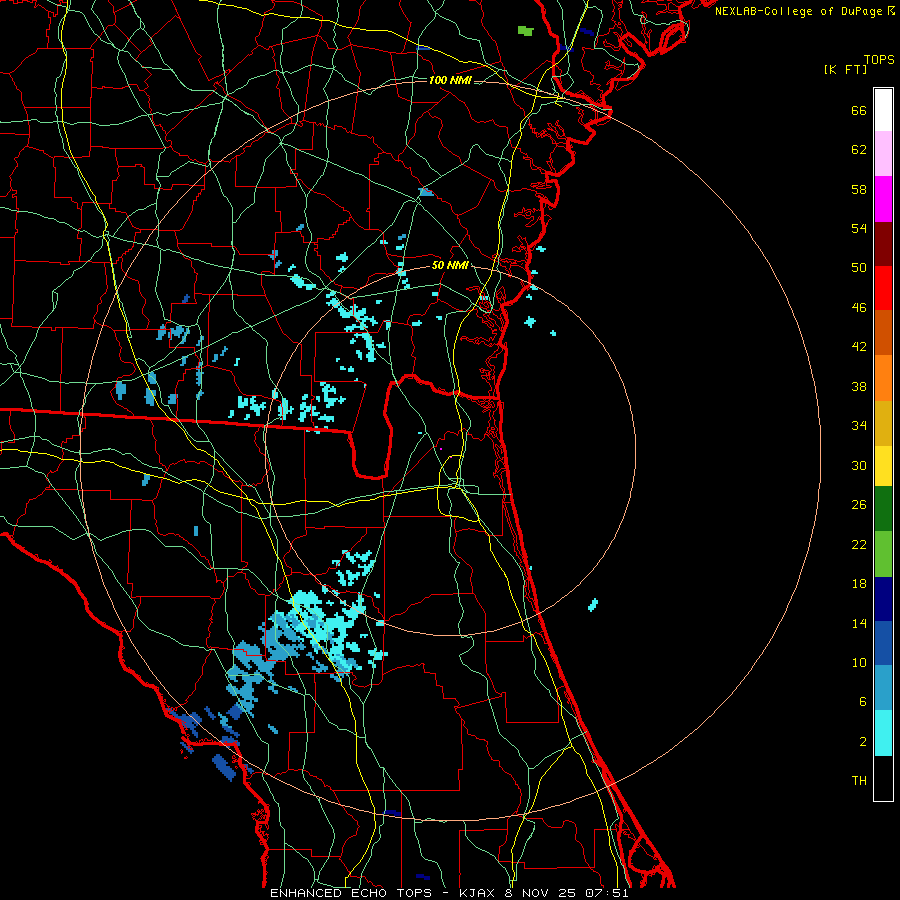The height and width of the screenshot is (900, 900).
Task: Click the 26 legend value
Action: [859, 505]
